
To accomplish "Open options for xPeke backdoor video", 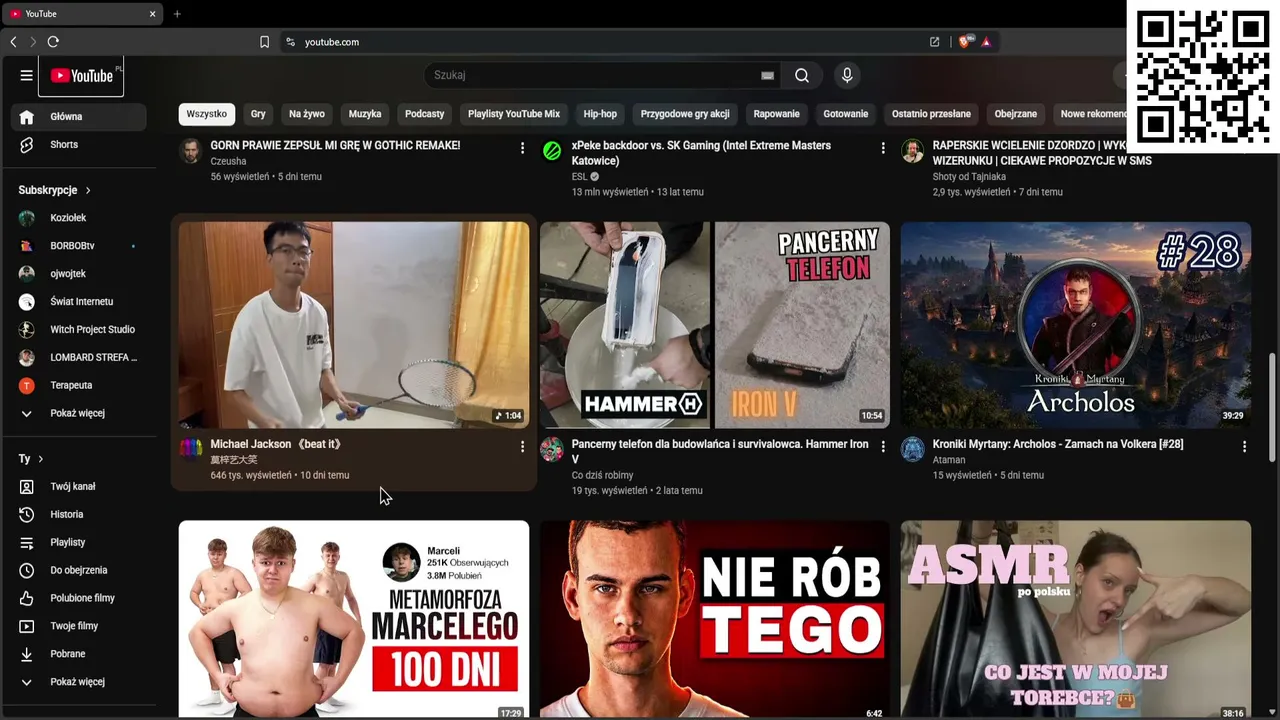I will (x=883, y=148).
